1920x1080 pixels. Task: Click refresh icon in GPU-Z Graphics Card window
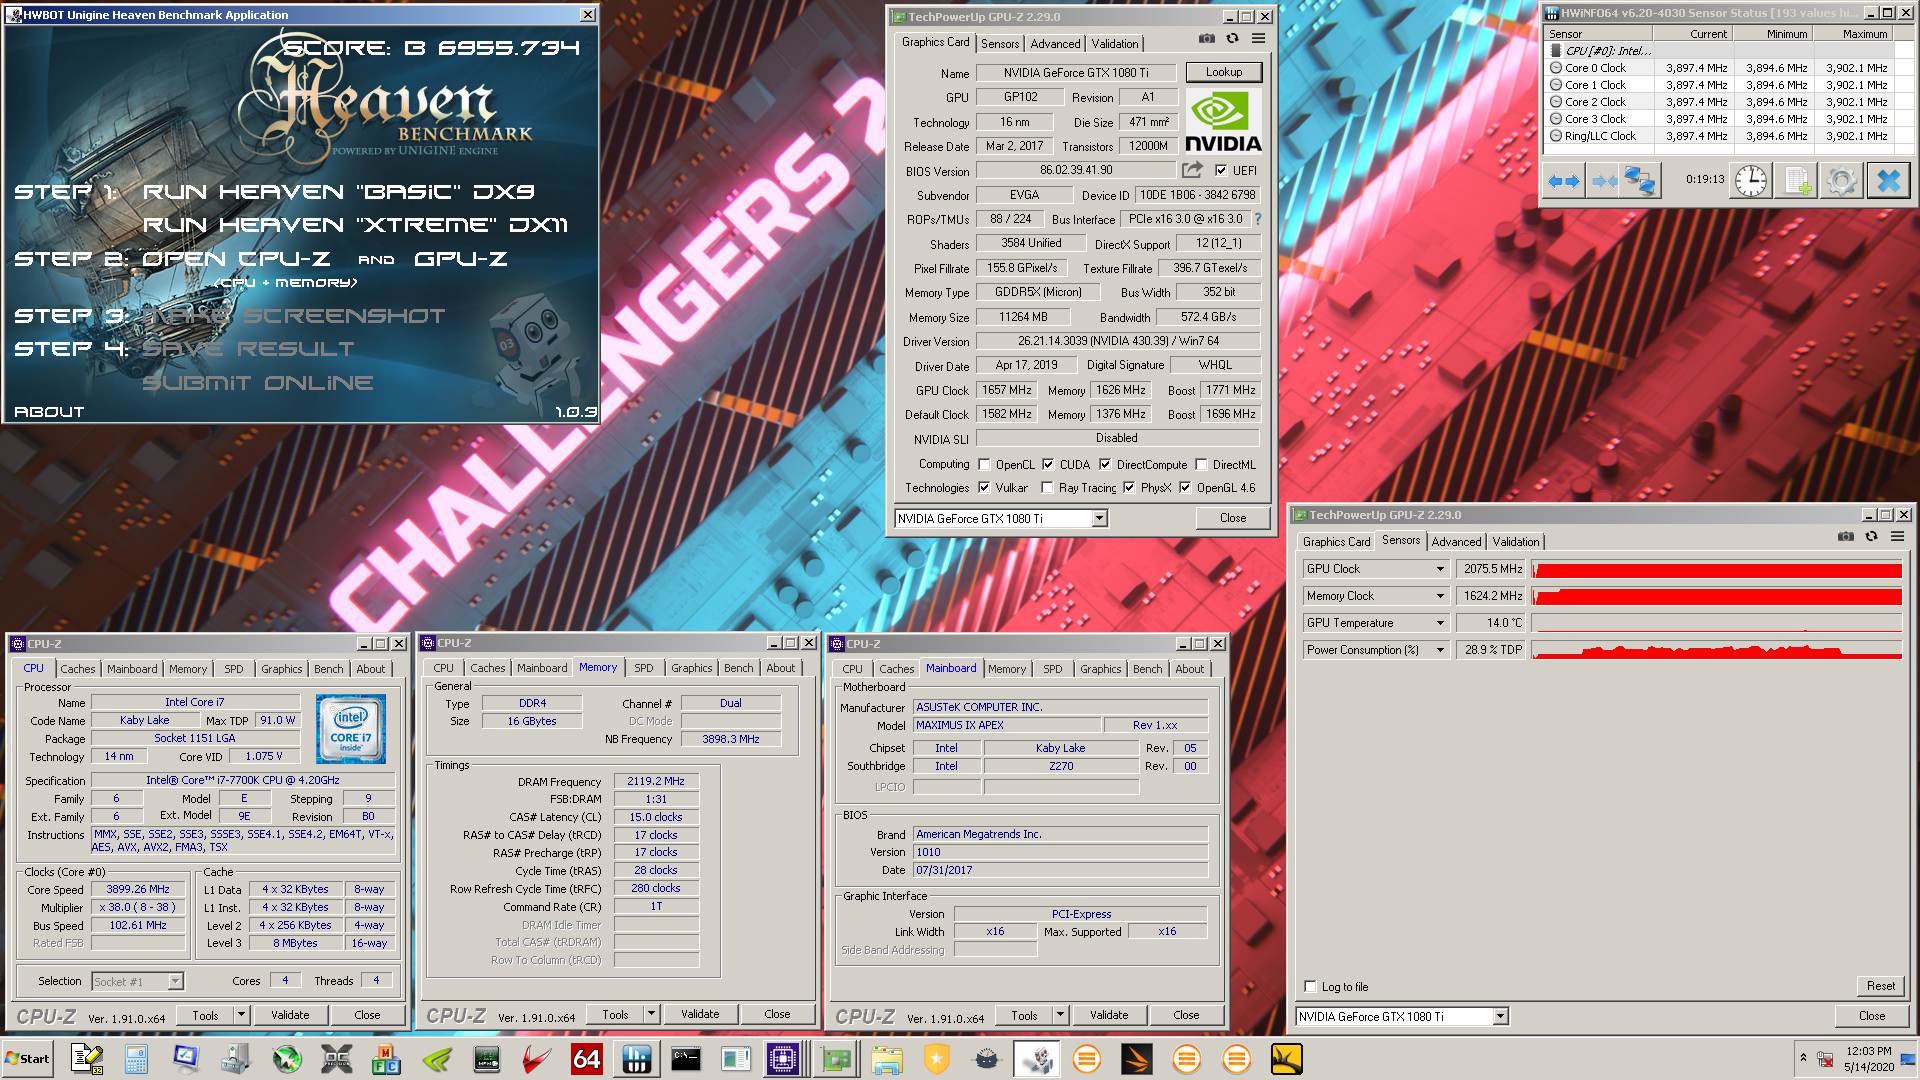1232,38
